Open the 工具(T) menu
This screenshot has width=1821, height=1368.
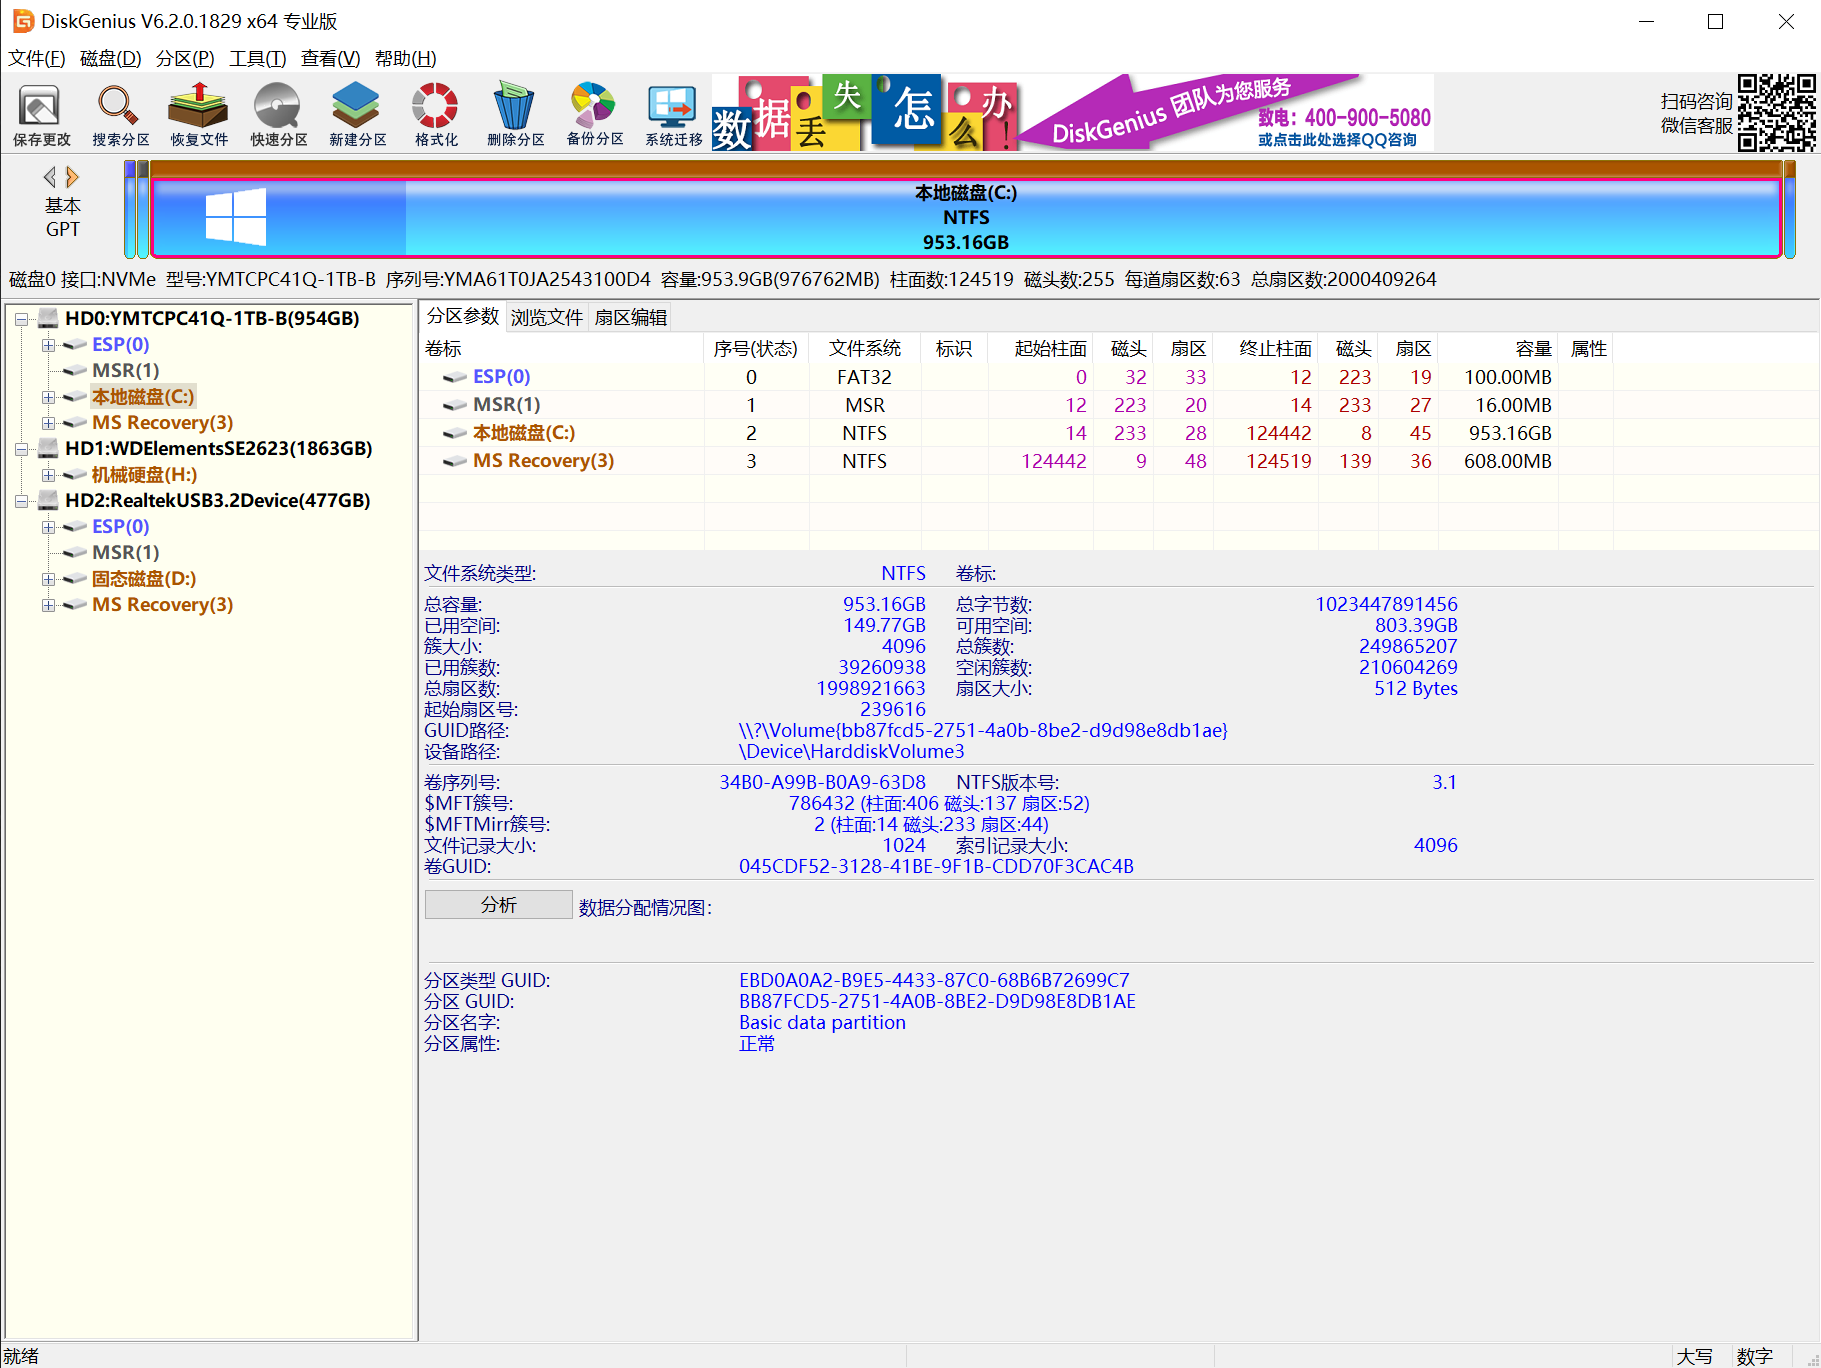(258, 59)
